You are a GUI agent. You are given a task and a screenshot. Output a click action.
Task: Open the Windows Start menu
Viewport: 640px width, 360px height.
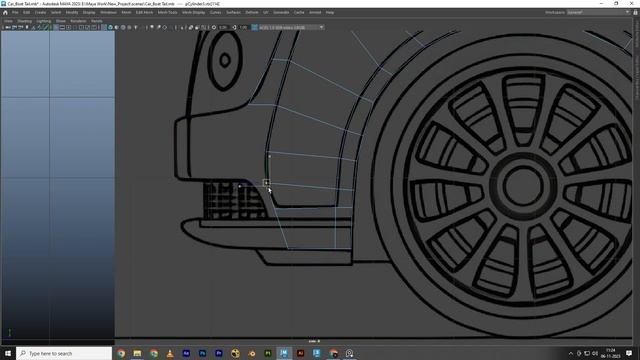8,353
